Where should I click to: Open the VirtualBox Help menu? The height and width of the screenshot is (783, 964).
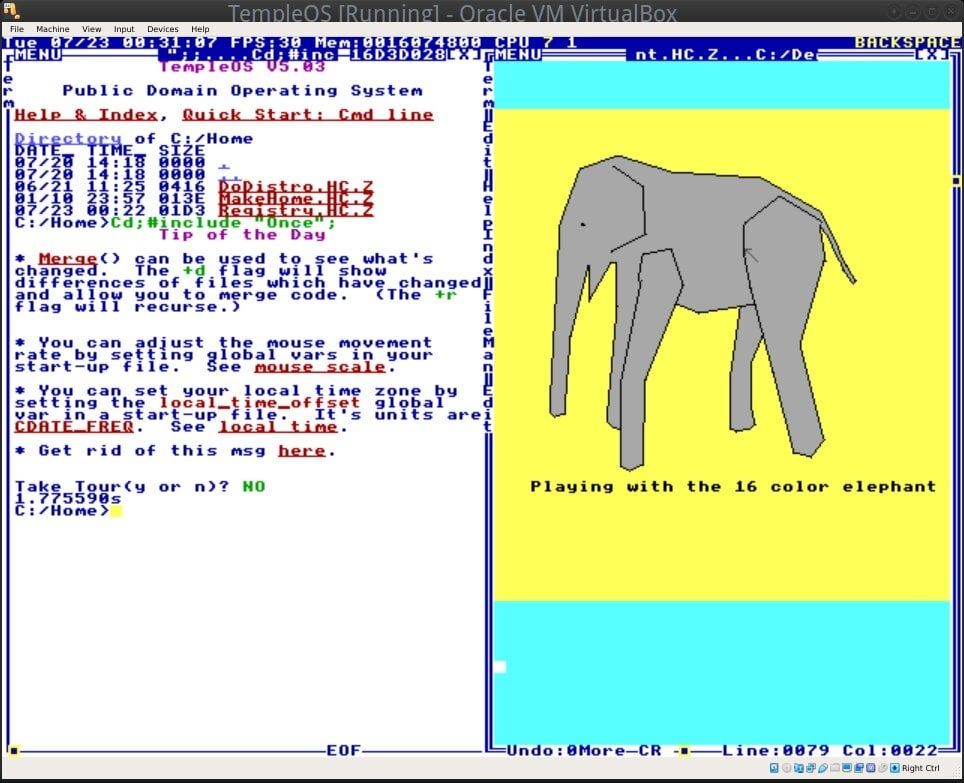tap(200, 29)
